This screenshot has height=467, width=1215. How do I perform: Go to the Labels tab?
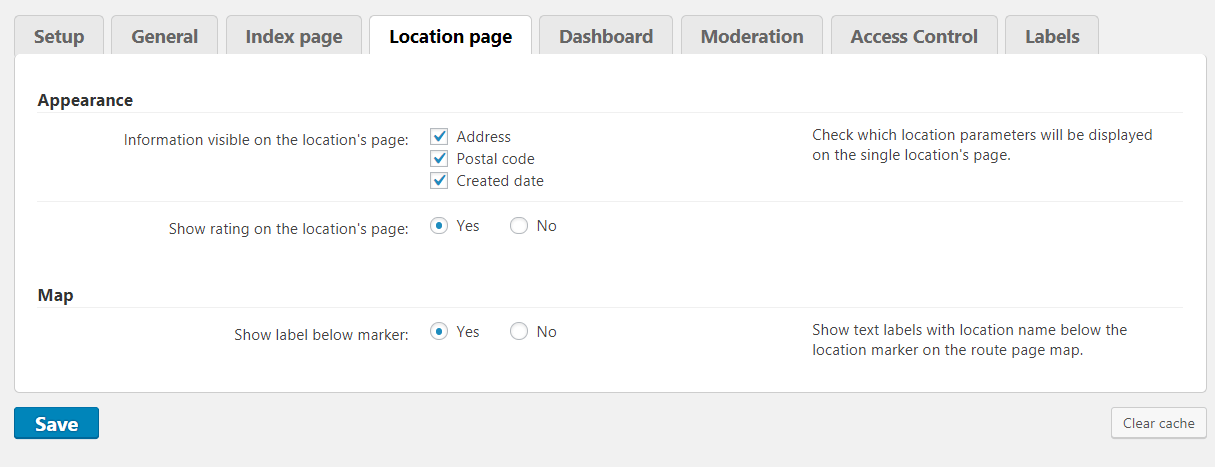(x=1052, y=37)
